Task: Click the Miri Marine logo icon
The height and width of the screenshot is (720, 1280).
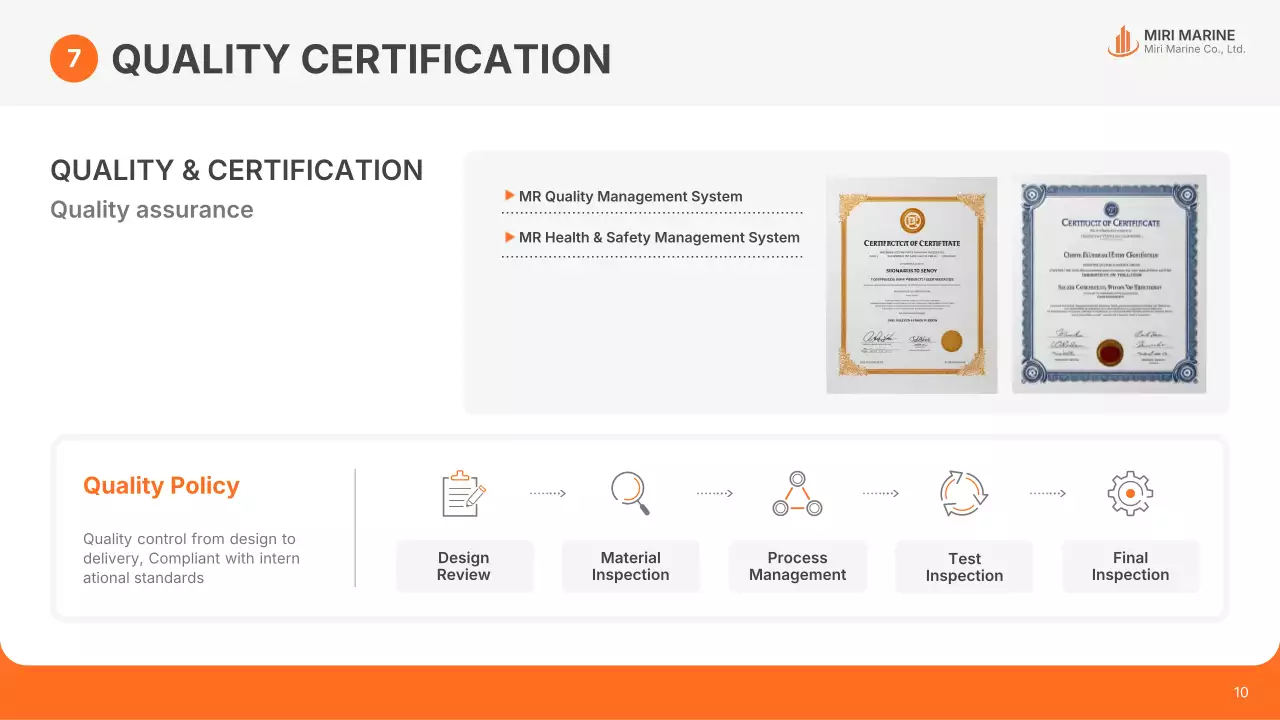Action: [x=1123, y=41]
